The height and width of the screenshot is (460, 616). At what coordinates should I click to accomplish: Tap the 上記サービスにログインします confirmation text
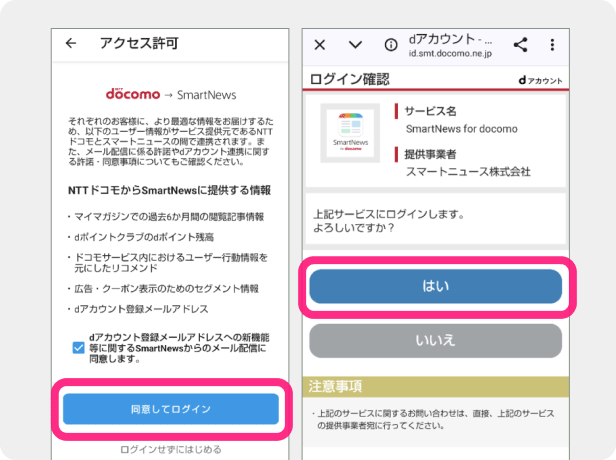(x=389, y=221)
